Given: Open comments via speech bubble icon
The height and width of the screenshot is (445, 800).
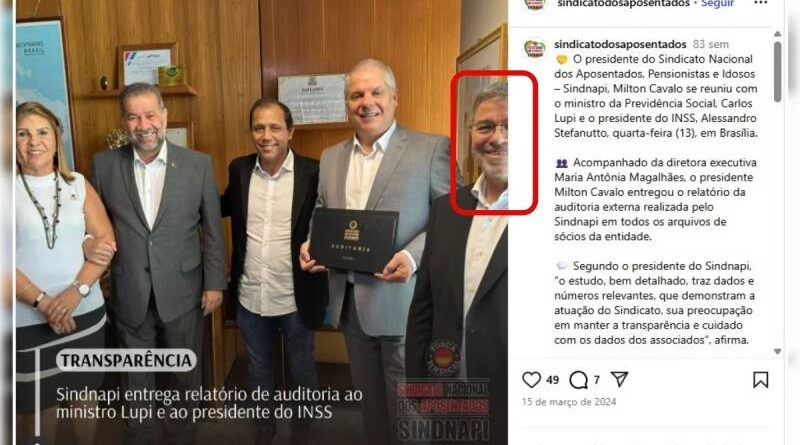Looking at the screenshot, I should [x=578, y=380].
